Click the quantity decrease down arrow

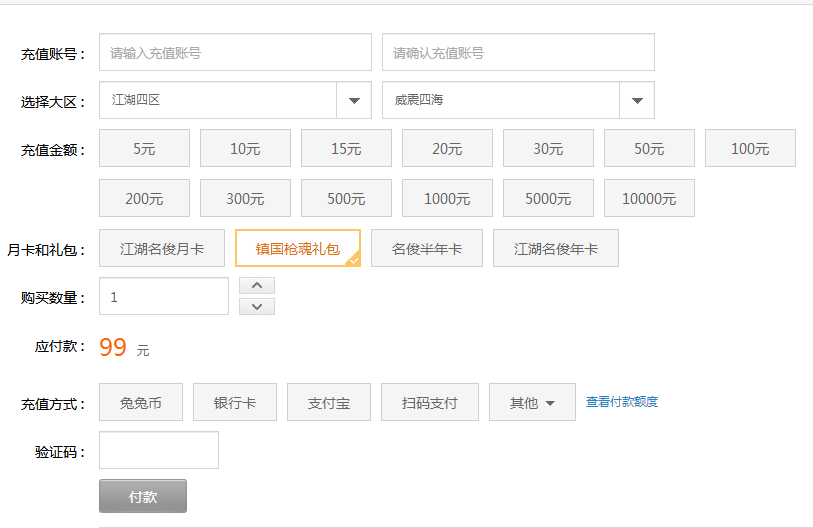click(x=257, y=306)
